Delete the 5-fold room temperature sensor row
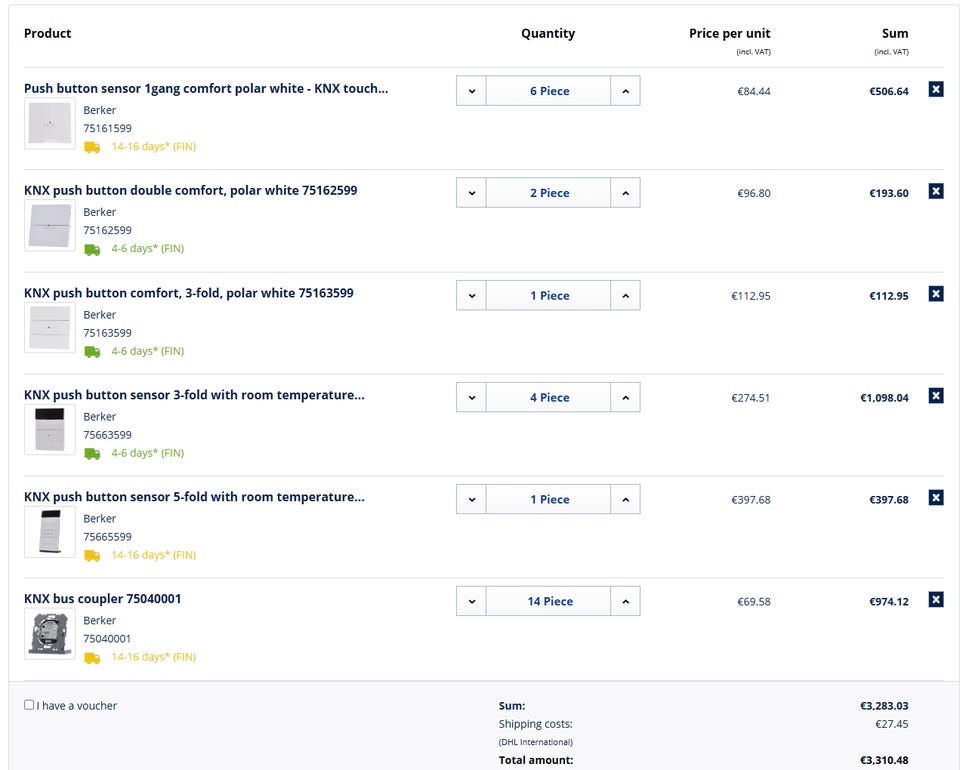 pos(936,498)
